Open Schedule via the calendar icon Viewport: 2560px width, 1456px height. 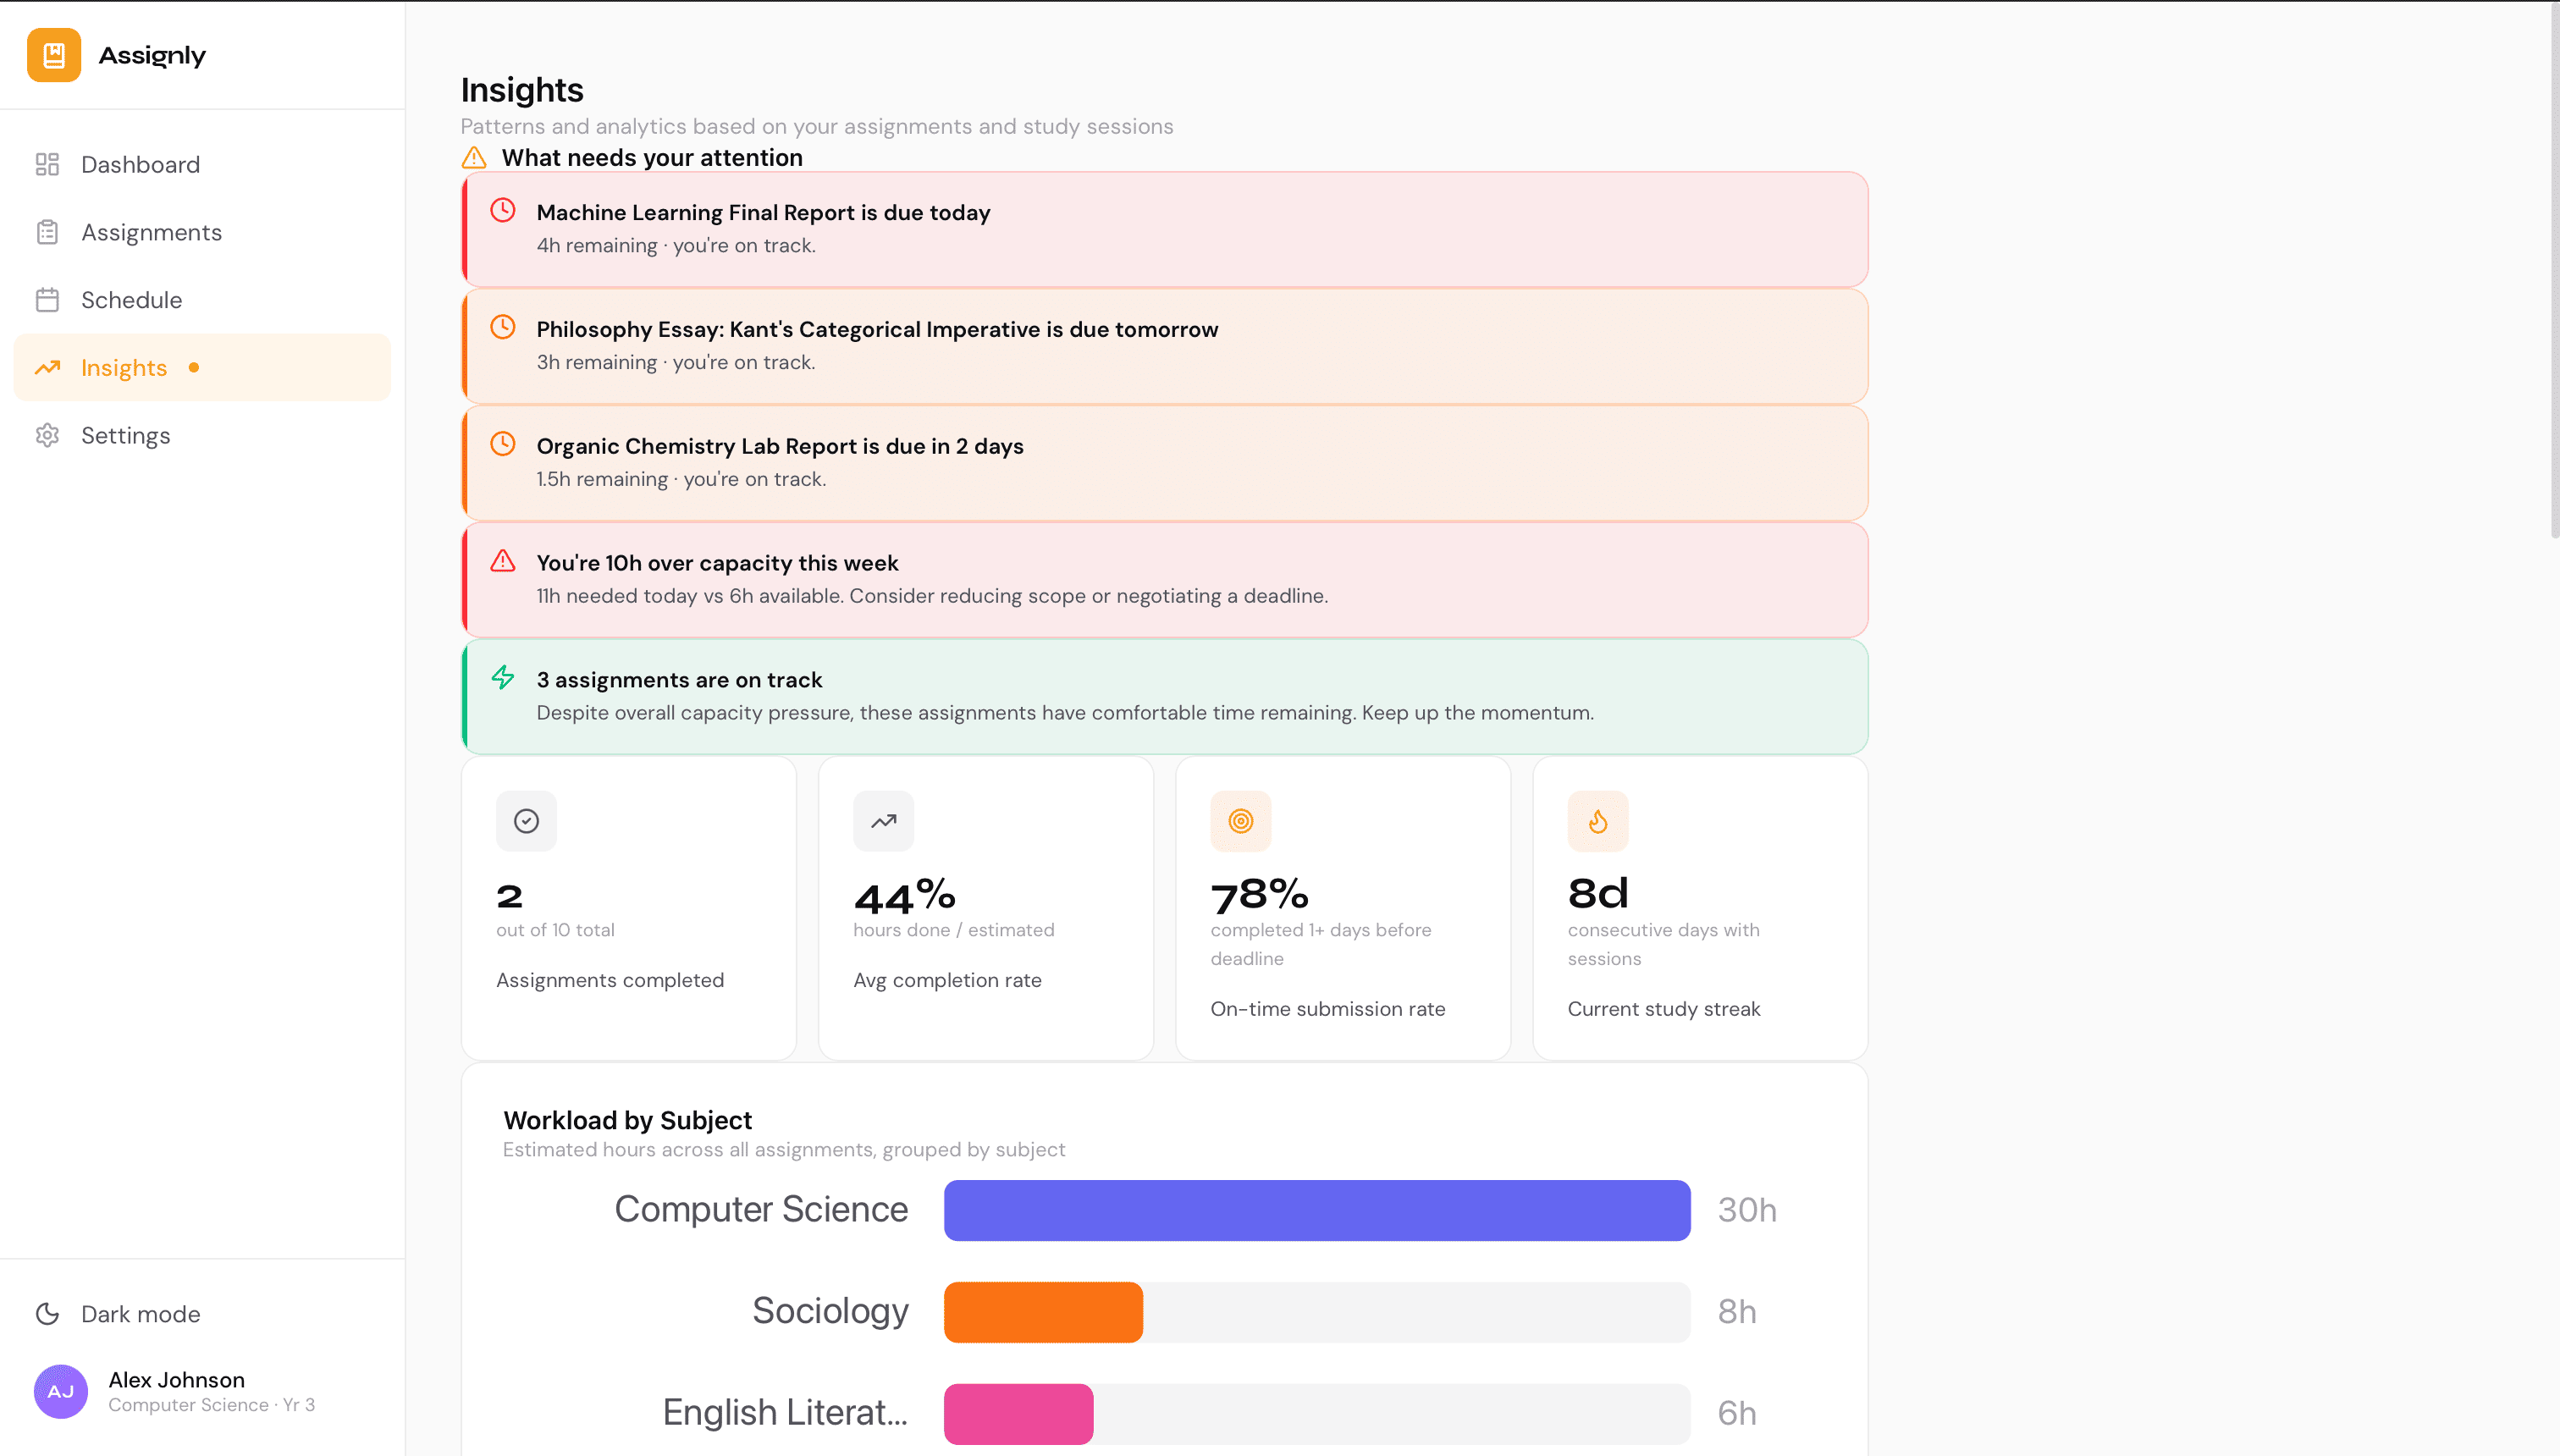point(47,299)
